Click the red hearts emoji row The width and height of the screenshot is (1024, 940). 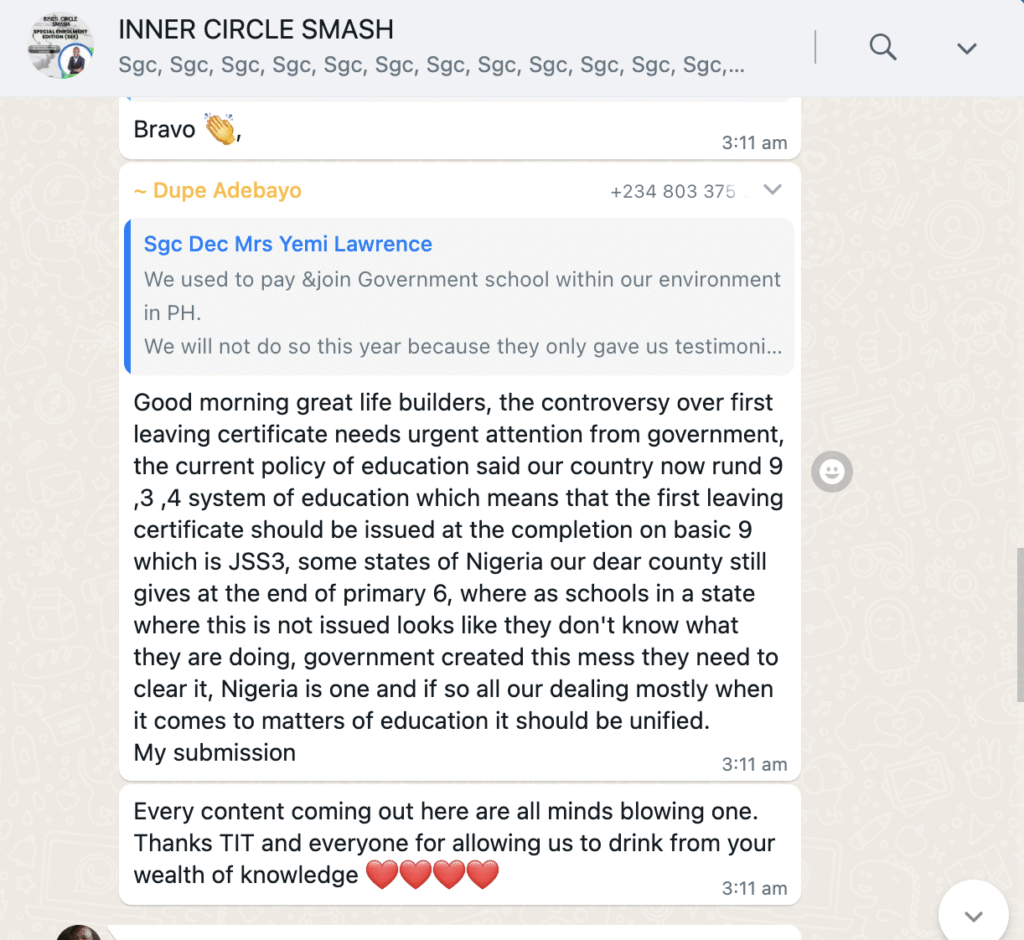tap(432, 874)
